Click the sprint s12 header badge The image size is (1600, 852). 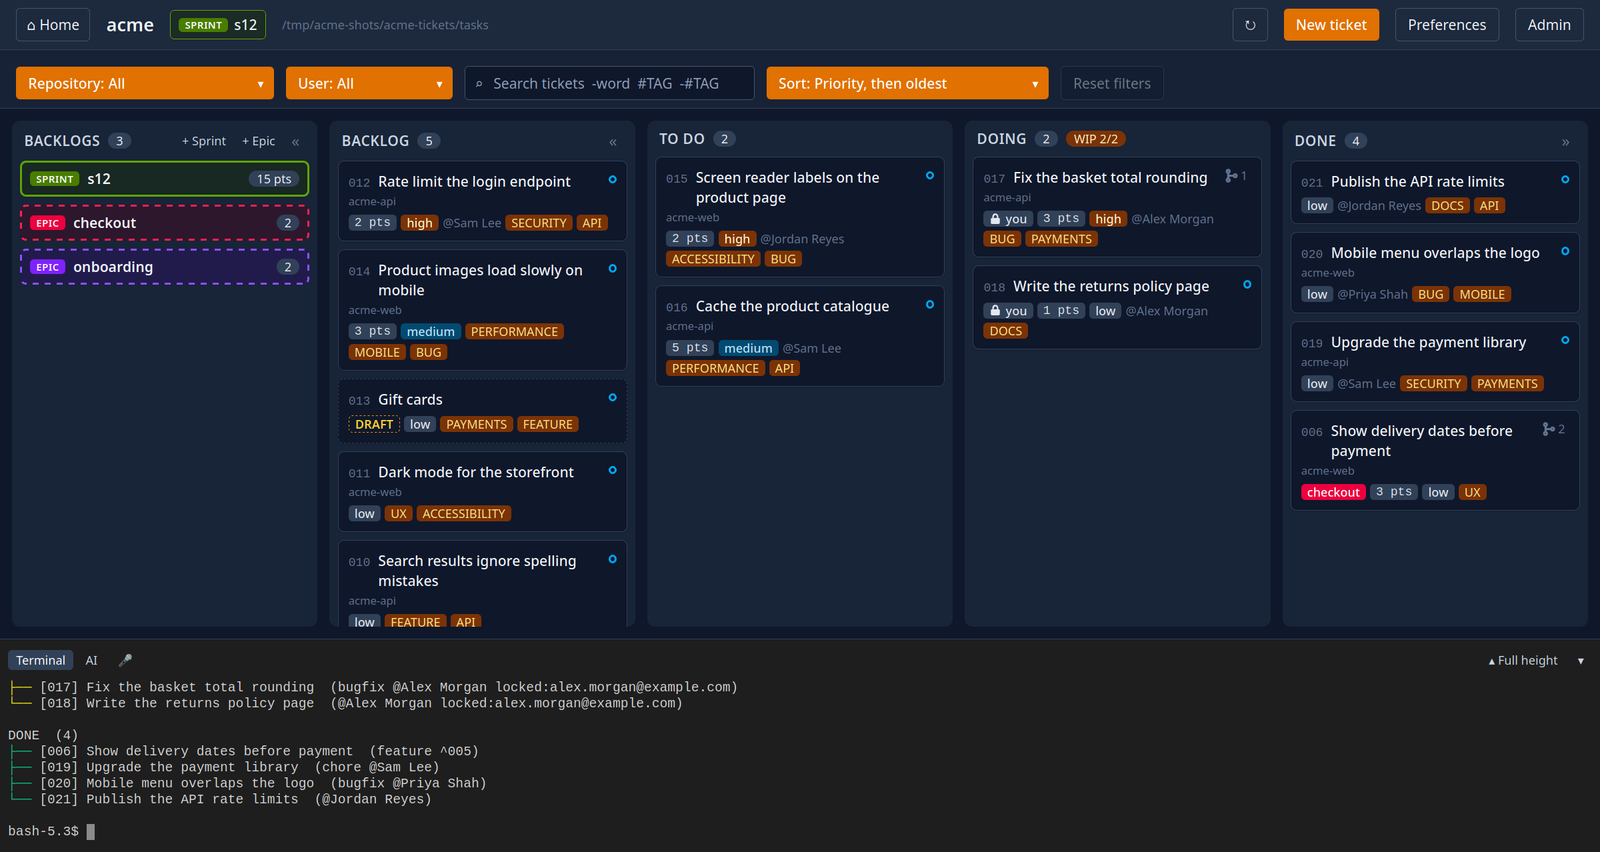pyautogui.click(x=218, y=25)
